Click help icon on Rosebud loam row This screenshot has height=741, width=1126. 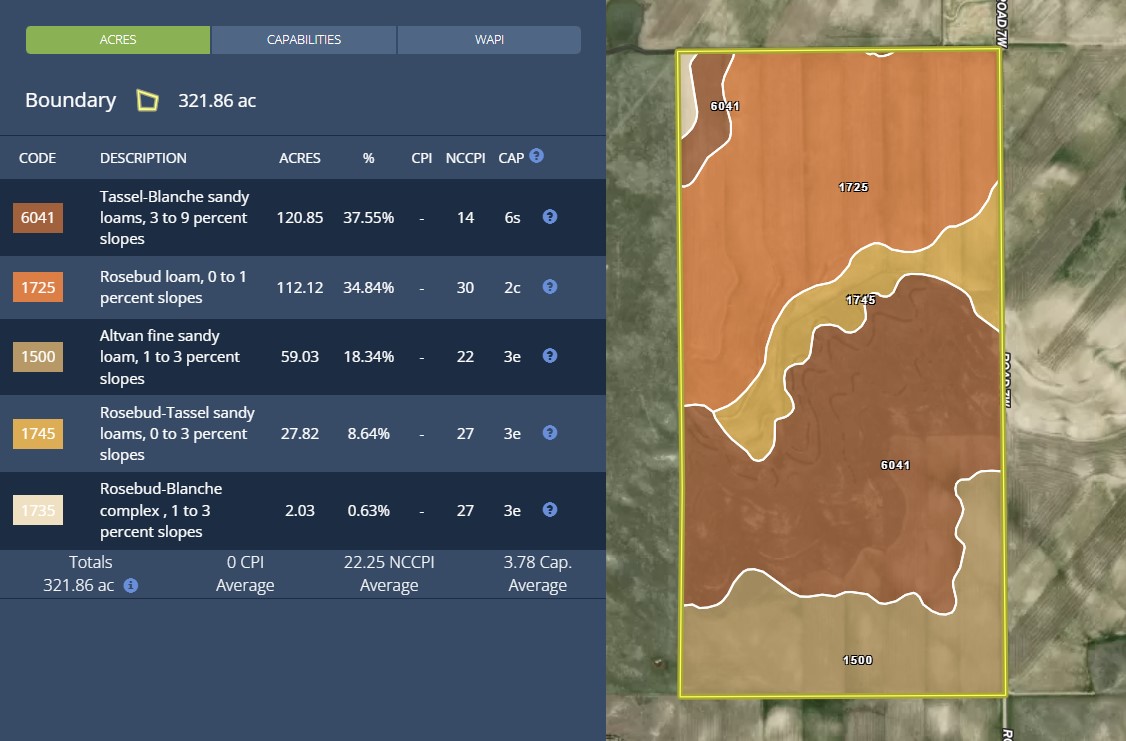click(549, 287)
